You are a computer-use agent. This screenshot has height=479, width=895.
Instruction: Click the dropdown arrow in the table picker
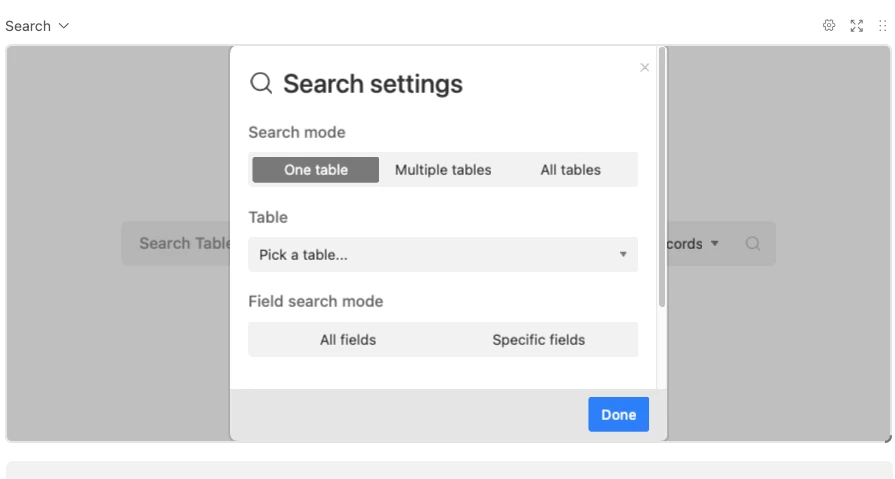tap(623, 255)
